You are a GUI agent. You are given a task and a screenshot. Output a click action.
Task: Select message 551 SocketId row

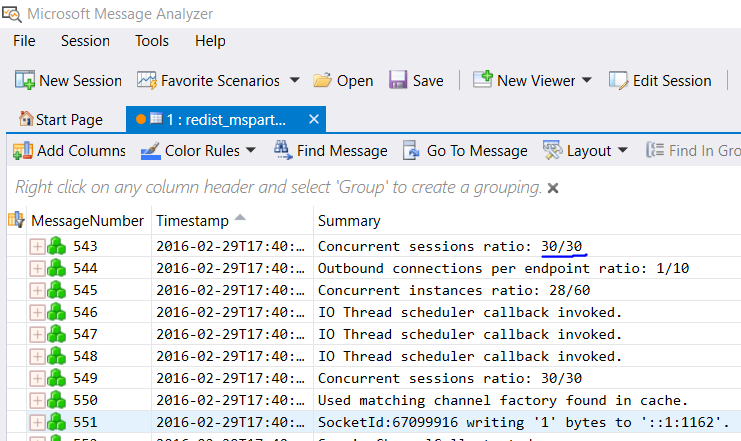[x=470, y=422]
